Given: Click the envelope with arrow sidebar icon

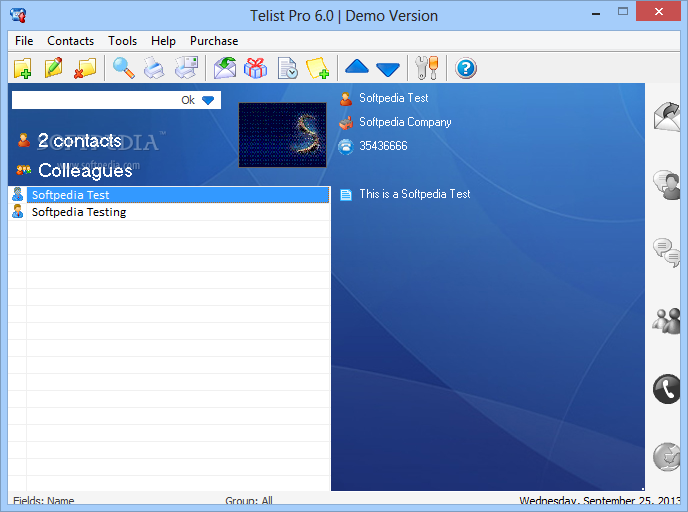Looking at the screenshot, I should pos(667,117).
